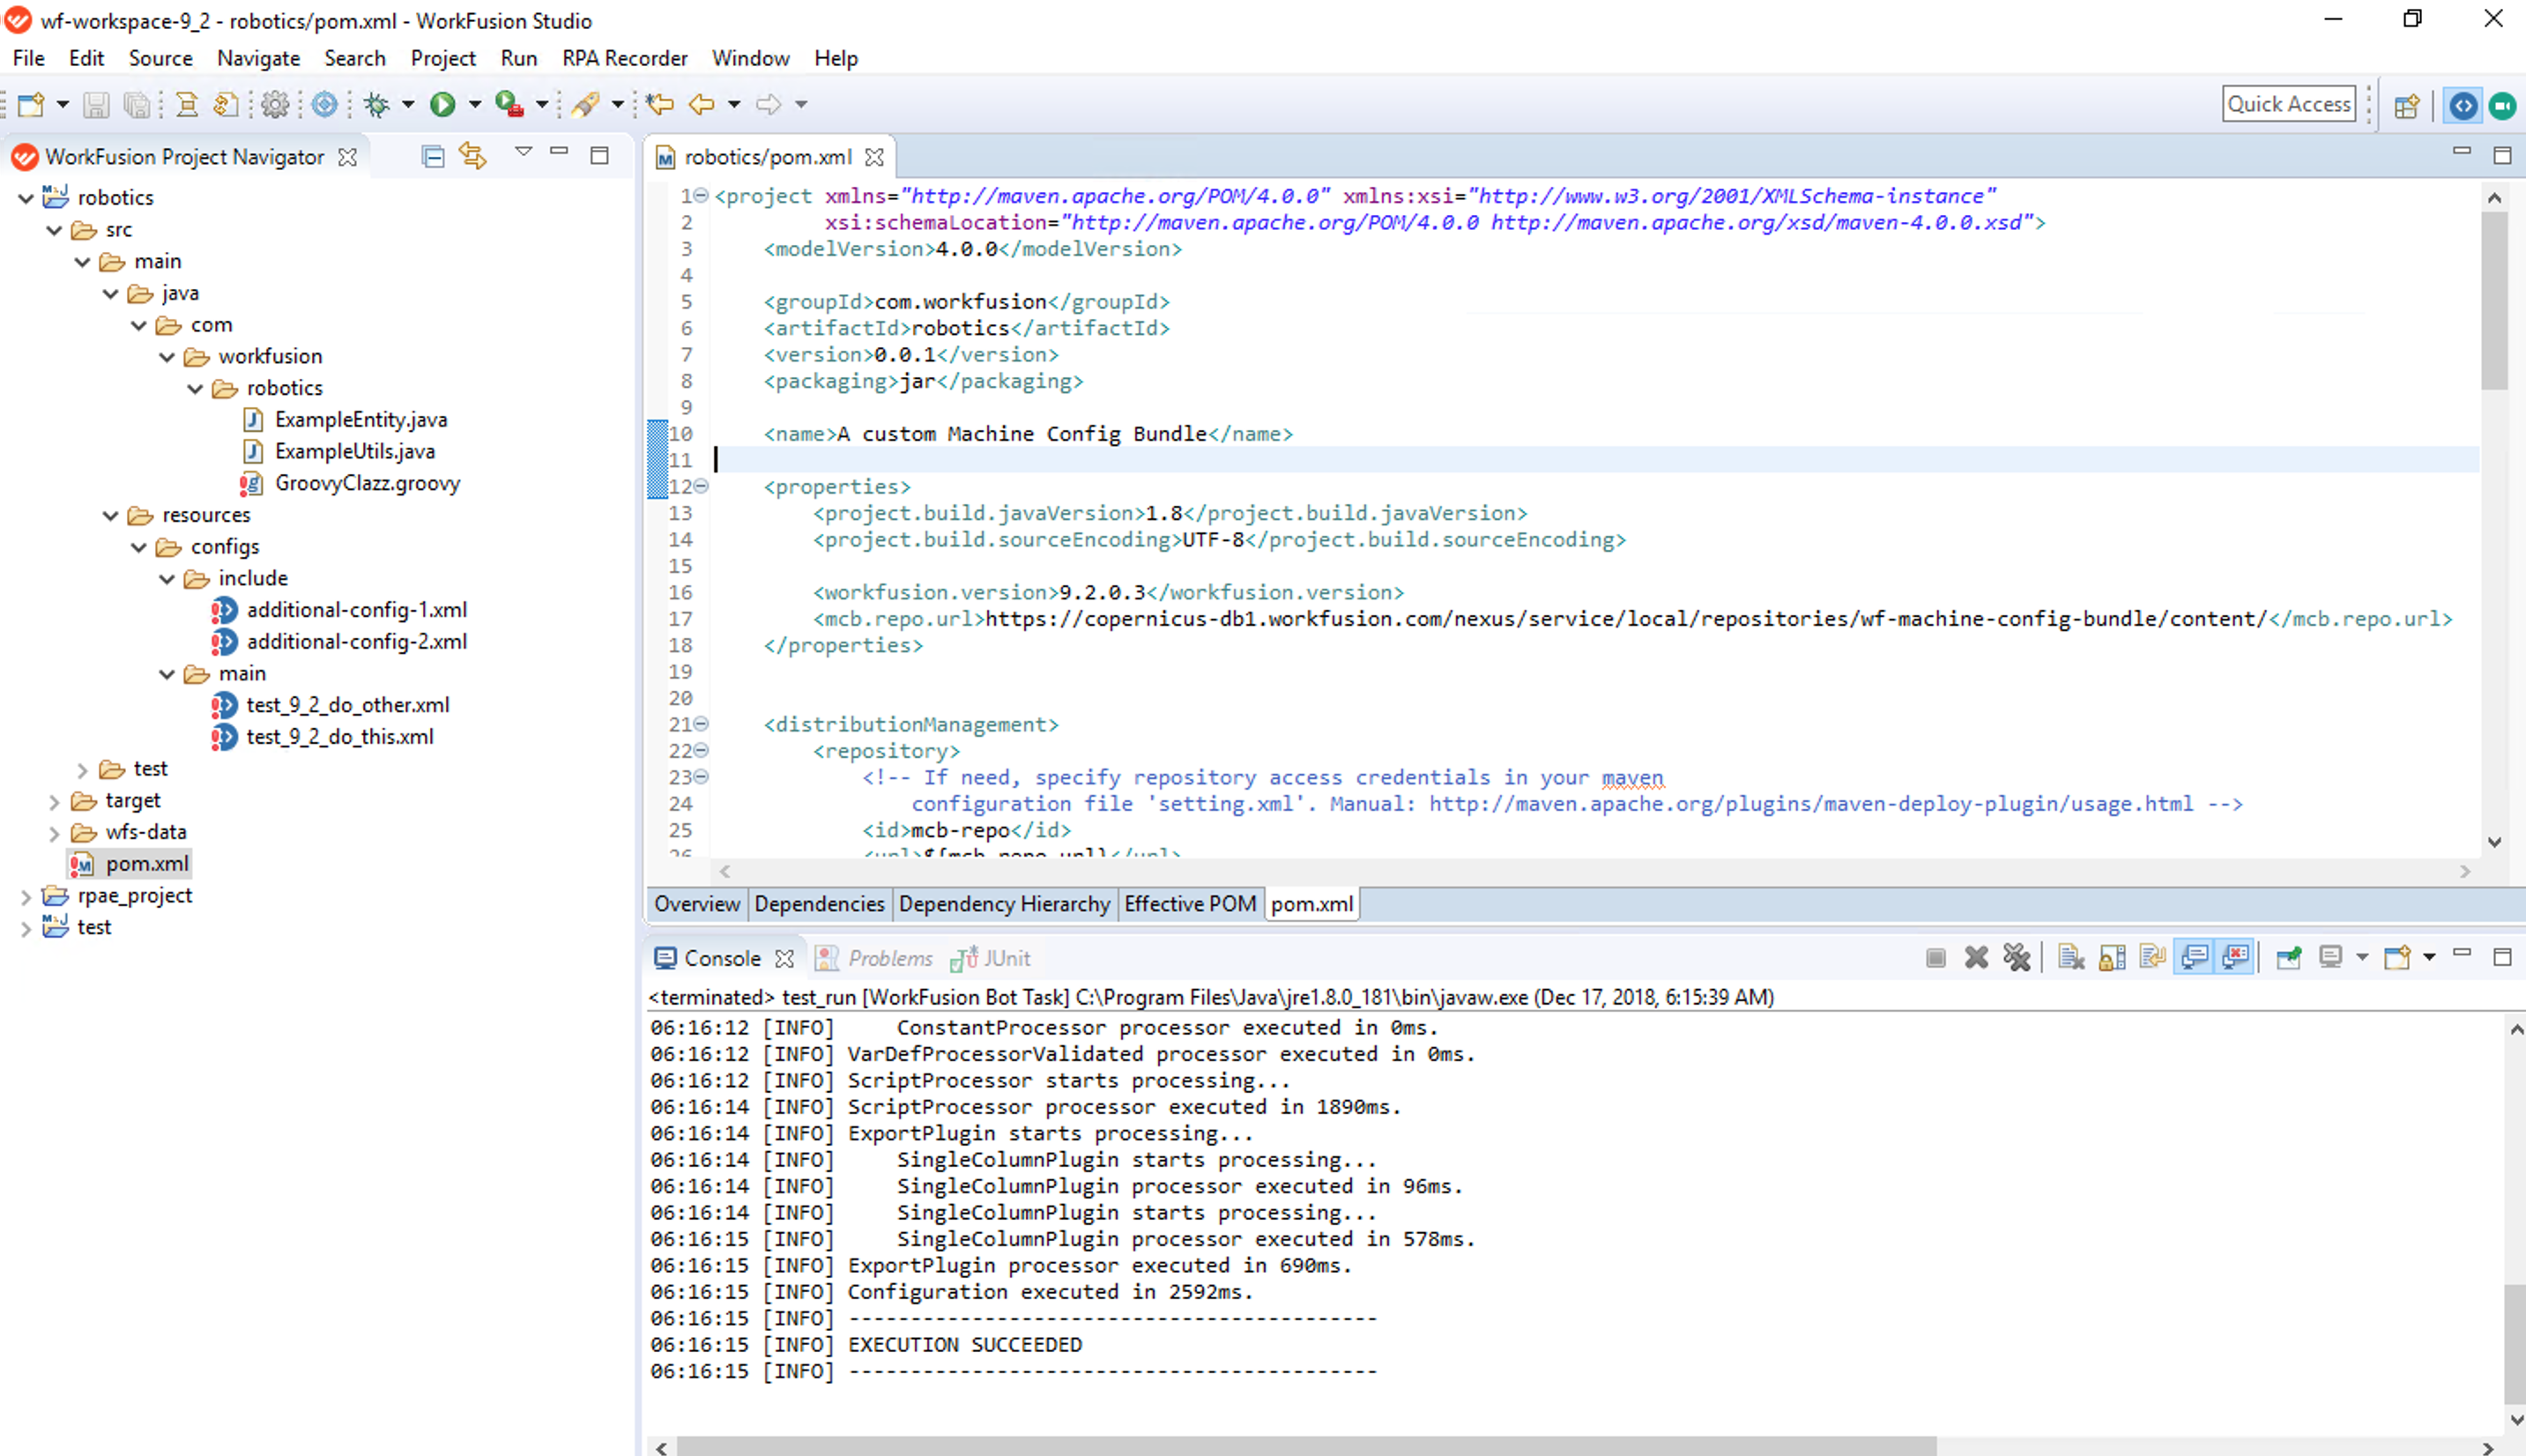This screenshot has height=1456, width=2526.
Task: Click the Save All toolbar icon
Action: point(136,104)
